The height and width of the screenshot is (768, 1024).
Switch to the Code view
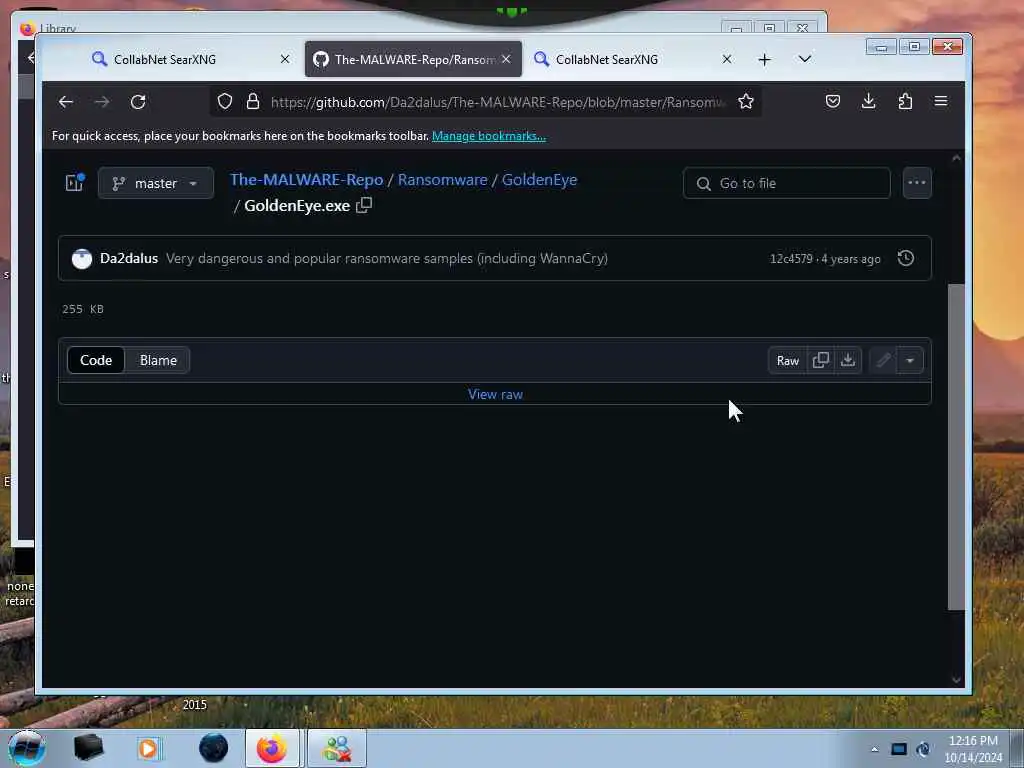[96, 360]
